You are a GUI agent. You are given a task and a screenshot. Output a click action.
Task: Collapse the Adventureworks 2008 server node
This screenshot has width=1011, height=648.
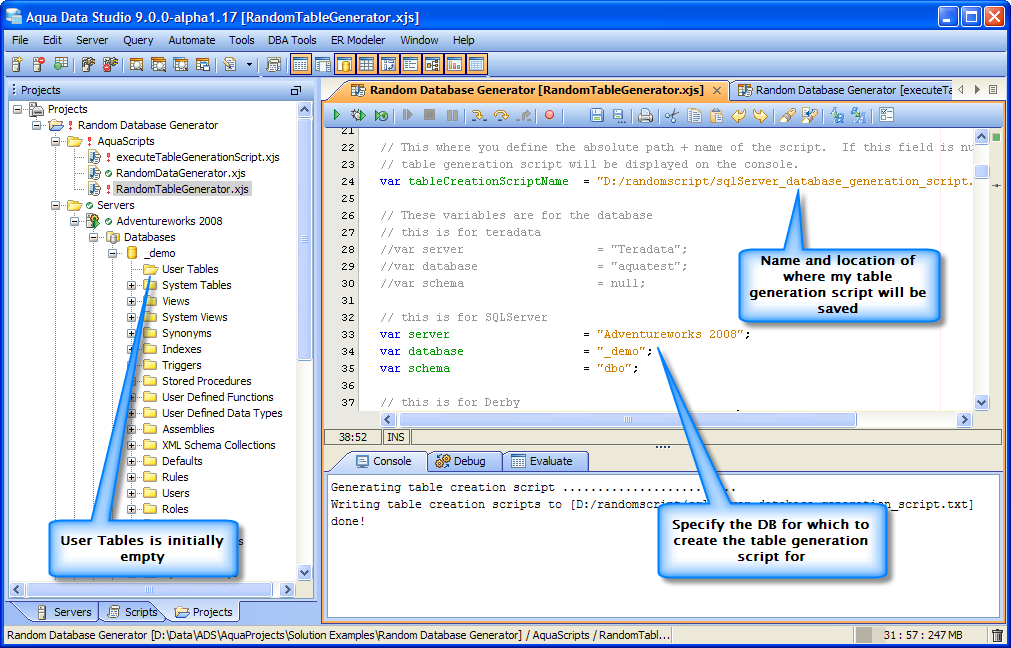pos(75,221)
